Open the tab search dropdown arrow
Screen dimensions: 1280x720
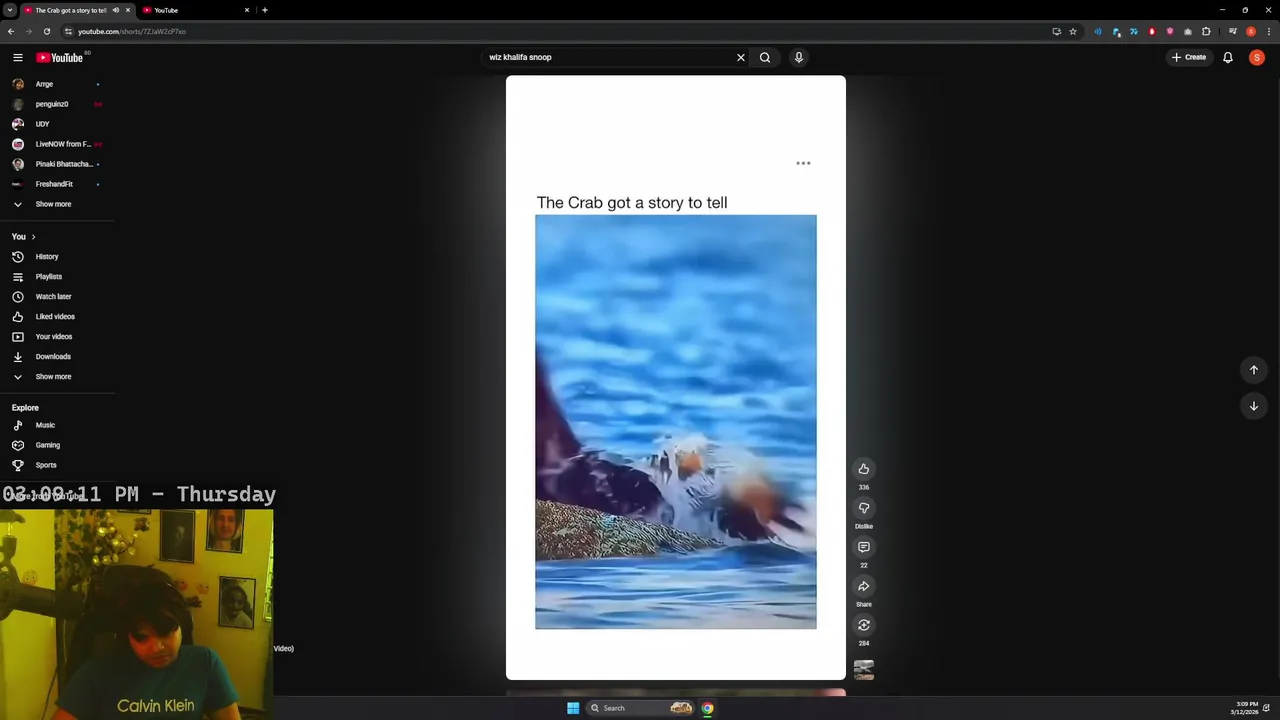[x=10, y=10]
